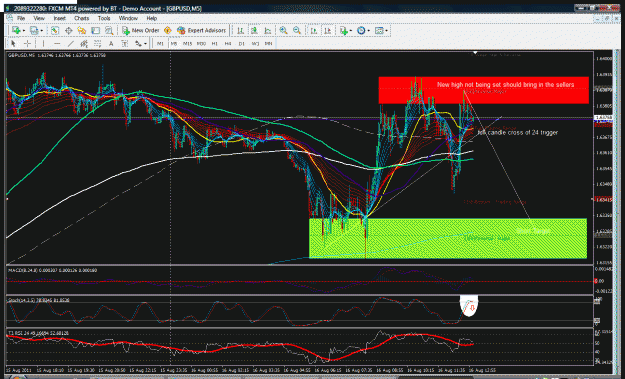
Task: Show the Market Watch window
Action: (55, 30)
